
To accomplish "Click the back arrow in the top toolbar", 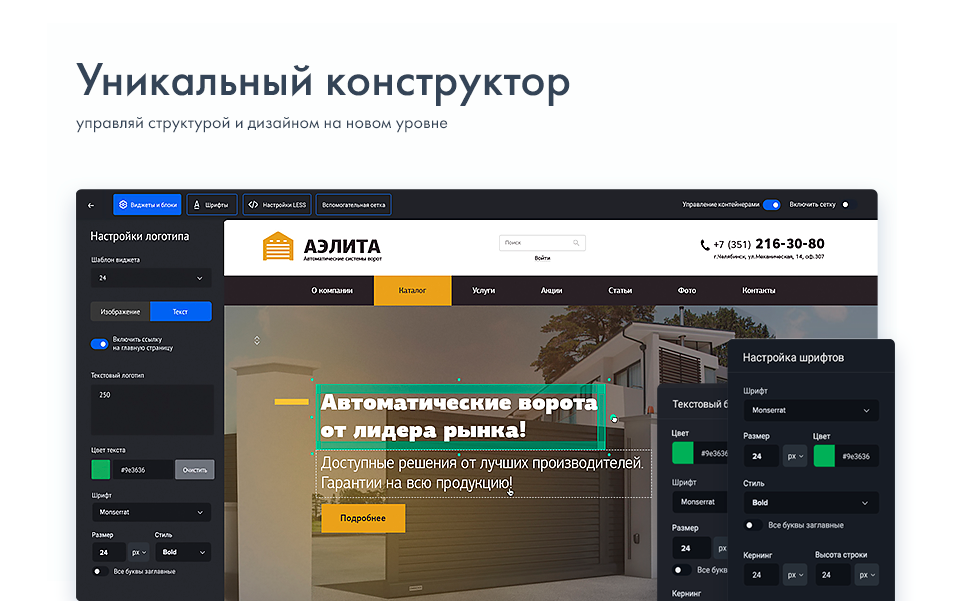I will tap(91, 205).
